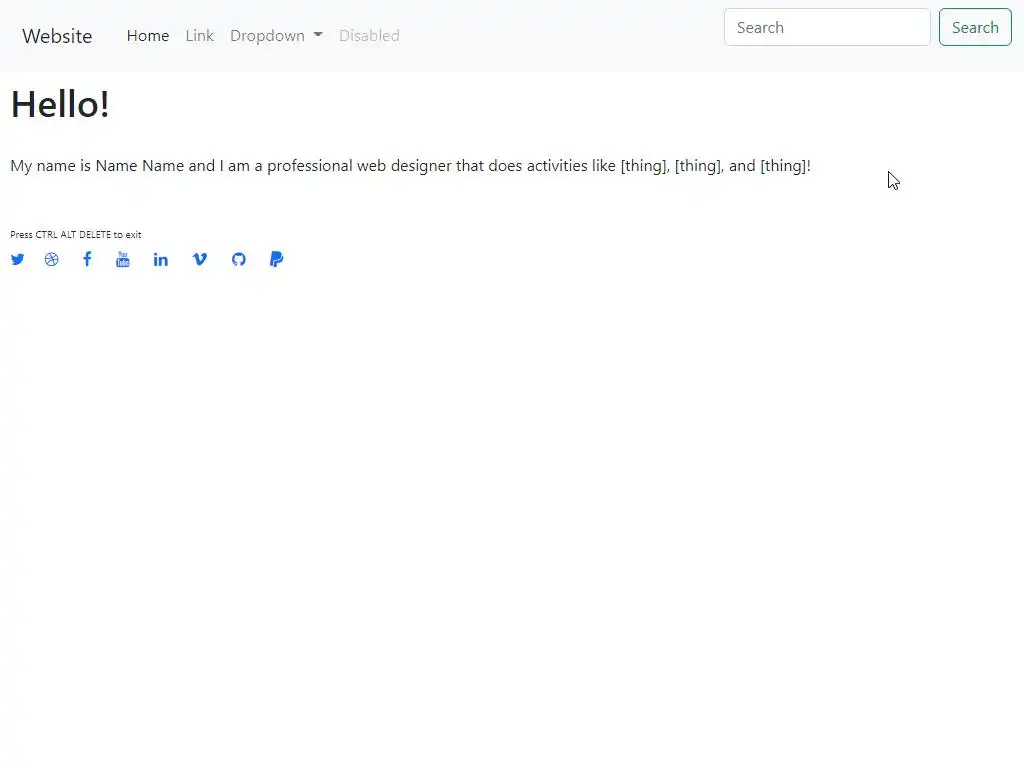The image size is (1024, 768).
Task: Click the YouTube icon
Action: [x=123, y=259]
